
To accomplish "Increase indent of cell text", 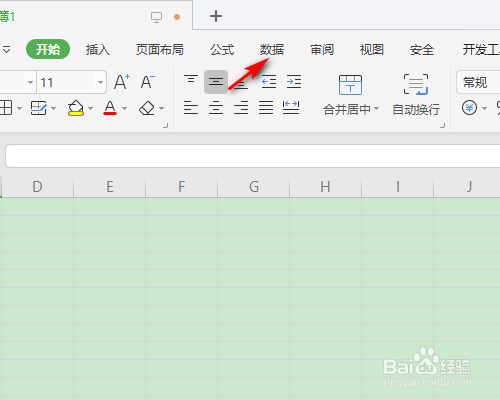I will 294,82.
